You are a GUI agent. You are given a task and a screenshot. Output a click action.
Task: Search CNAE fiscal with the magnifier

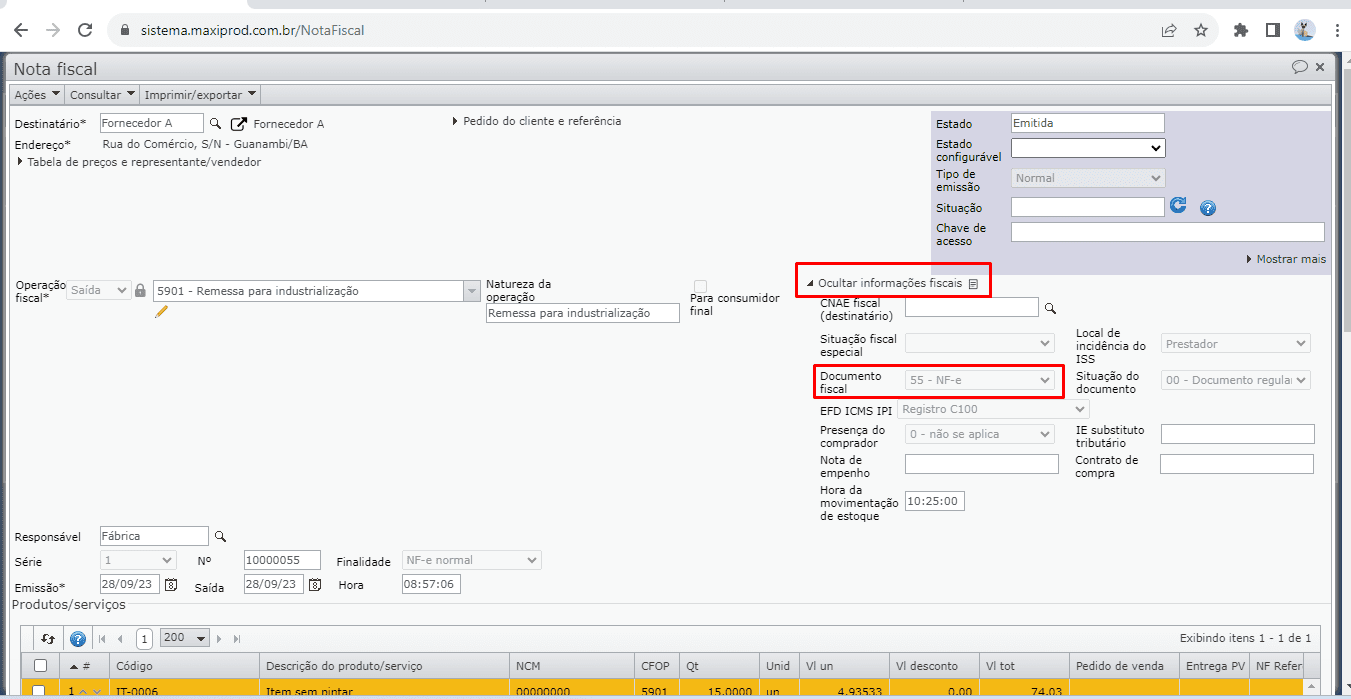click(1050, 308)
